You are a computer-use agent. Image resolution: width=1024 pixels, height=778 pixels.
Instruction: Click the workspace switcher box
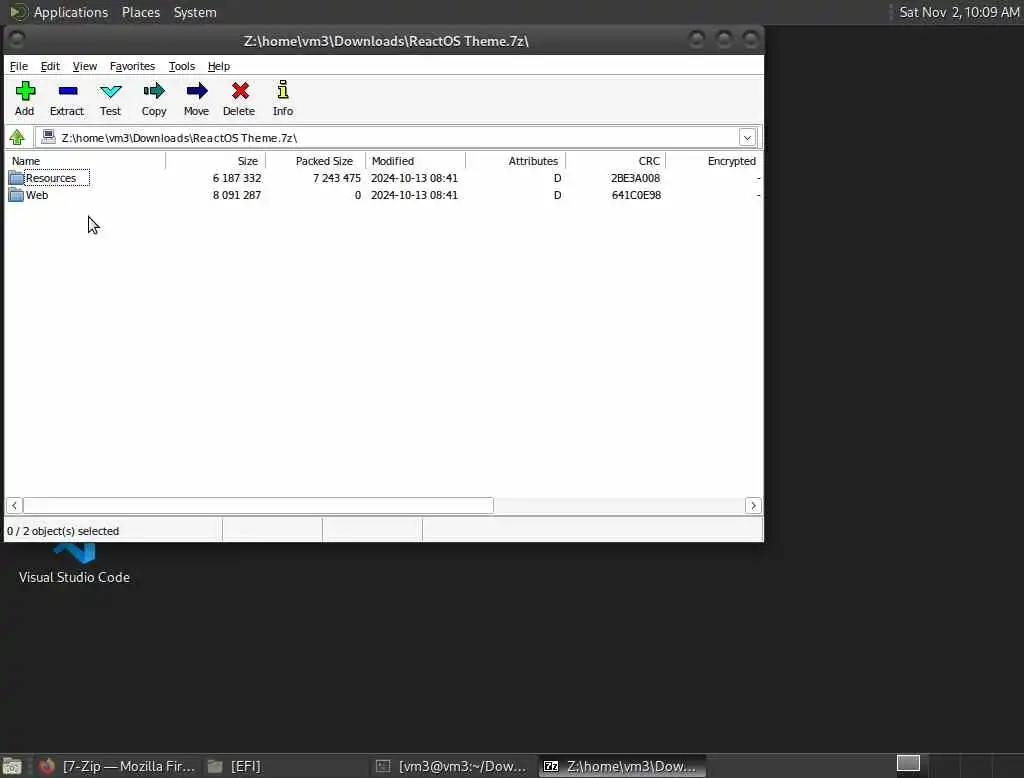click(908, 763)
